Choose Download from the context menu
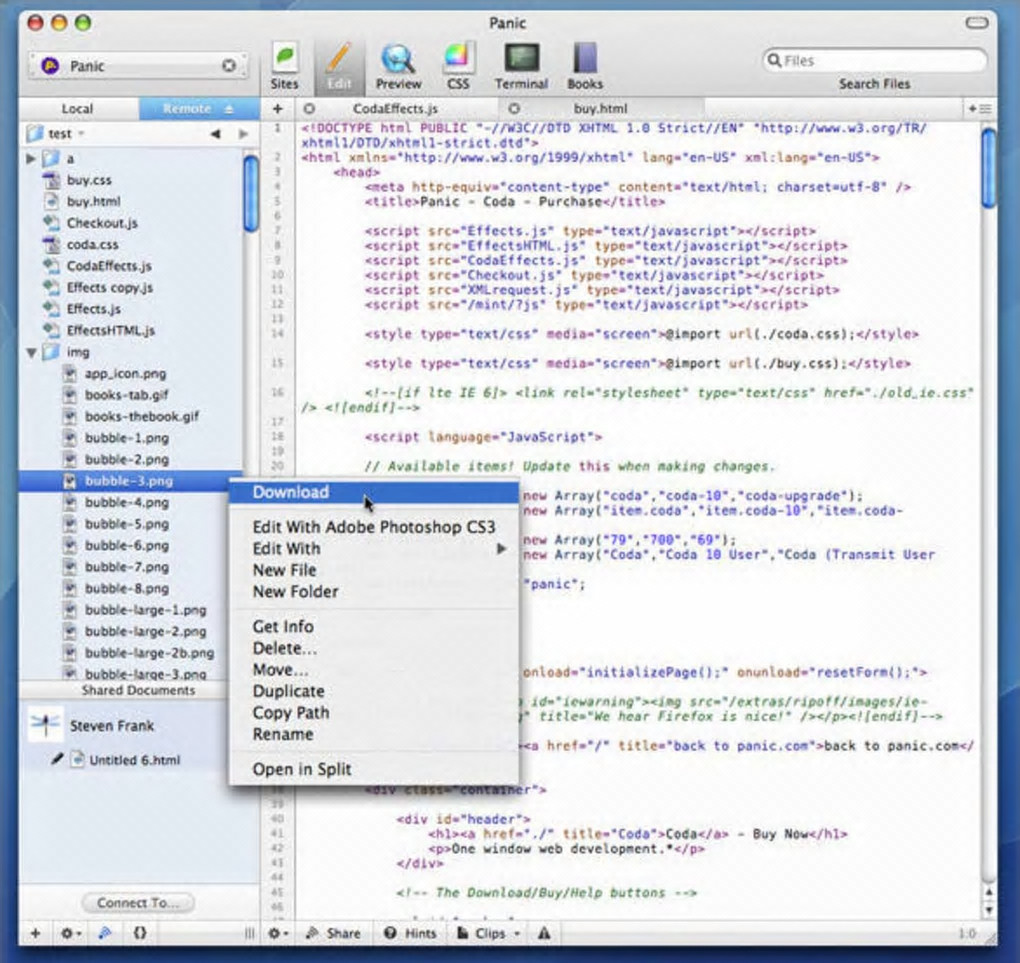This screenshot has width=1020, height=963. click(290, 492)
